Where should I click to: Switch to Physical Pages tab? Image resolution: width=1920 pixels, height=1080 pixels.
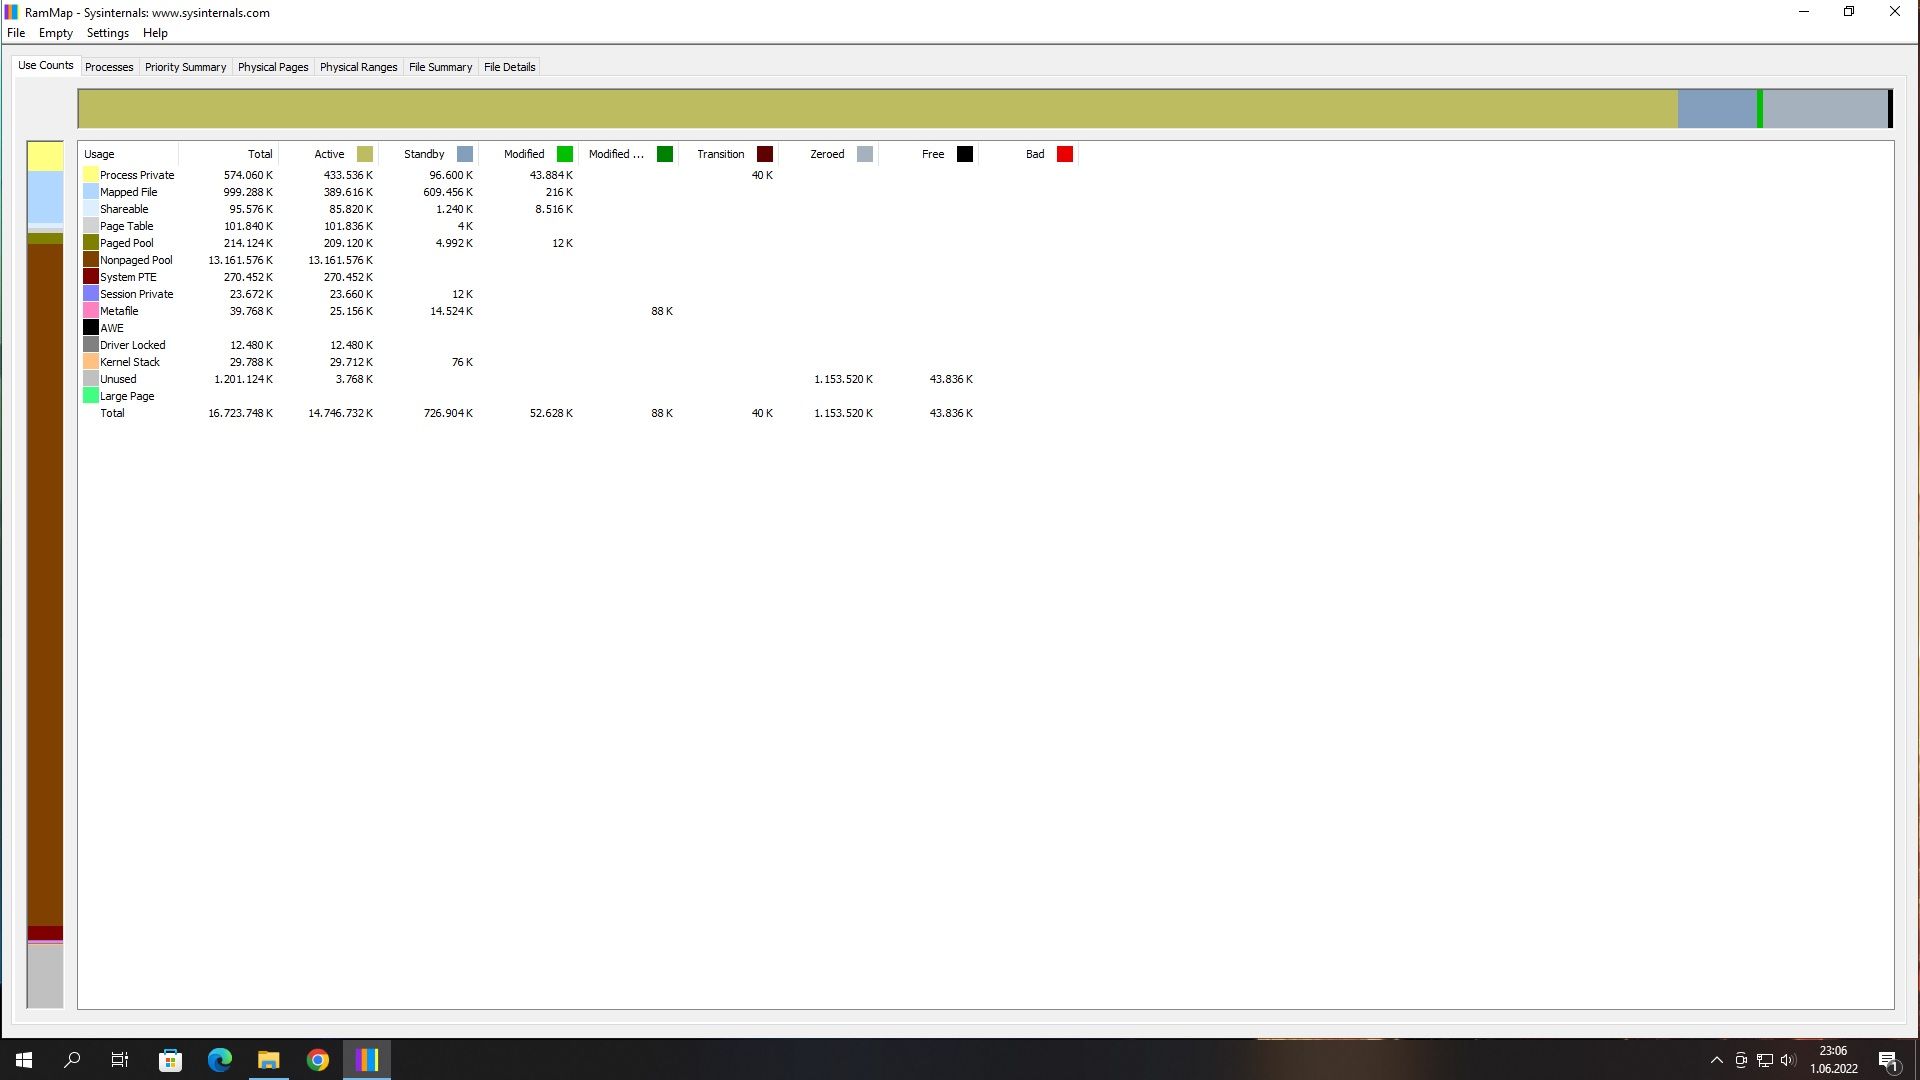point(273,67)
